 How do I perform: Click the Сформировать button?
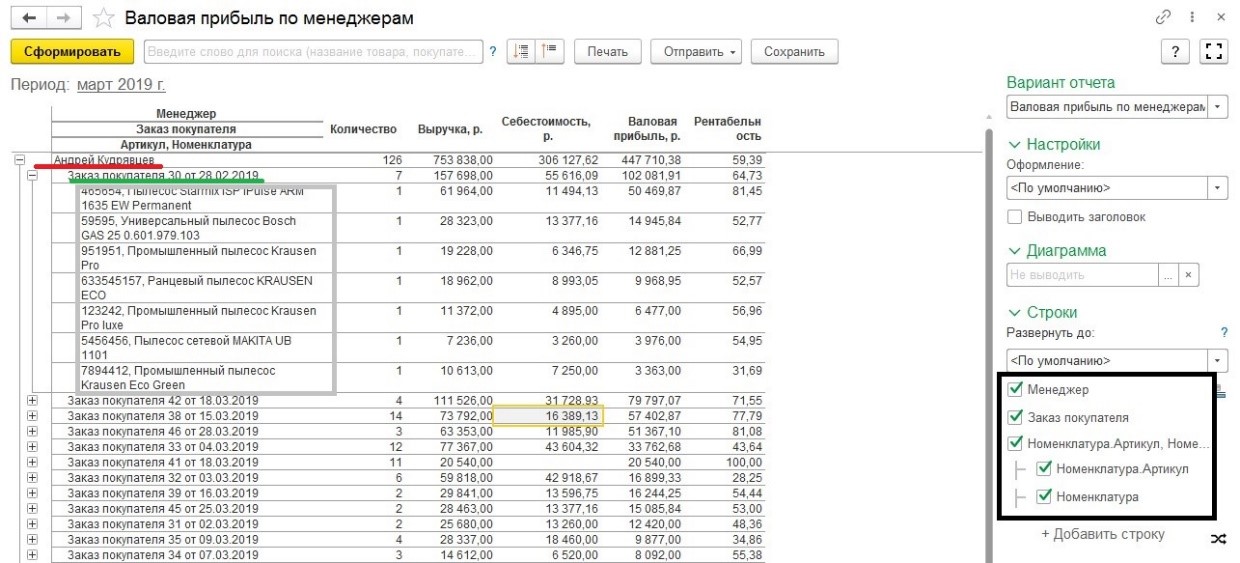click(72, 52)
